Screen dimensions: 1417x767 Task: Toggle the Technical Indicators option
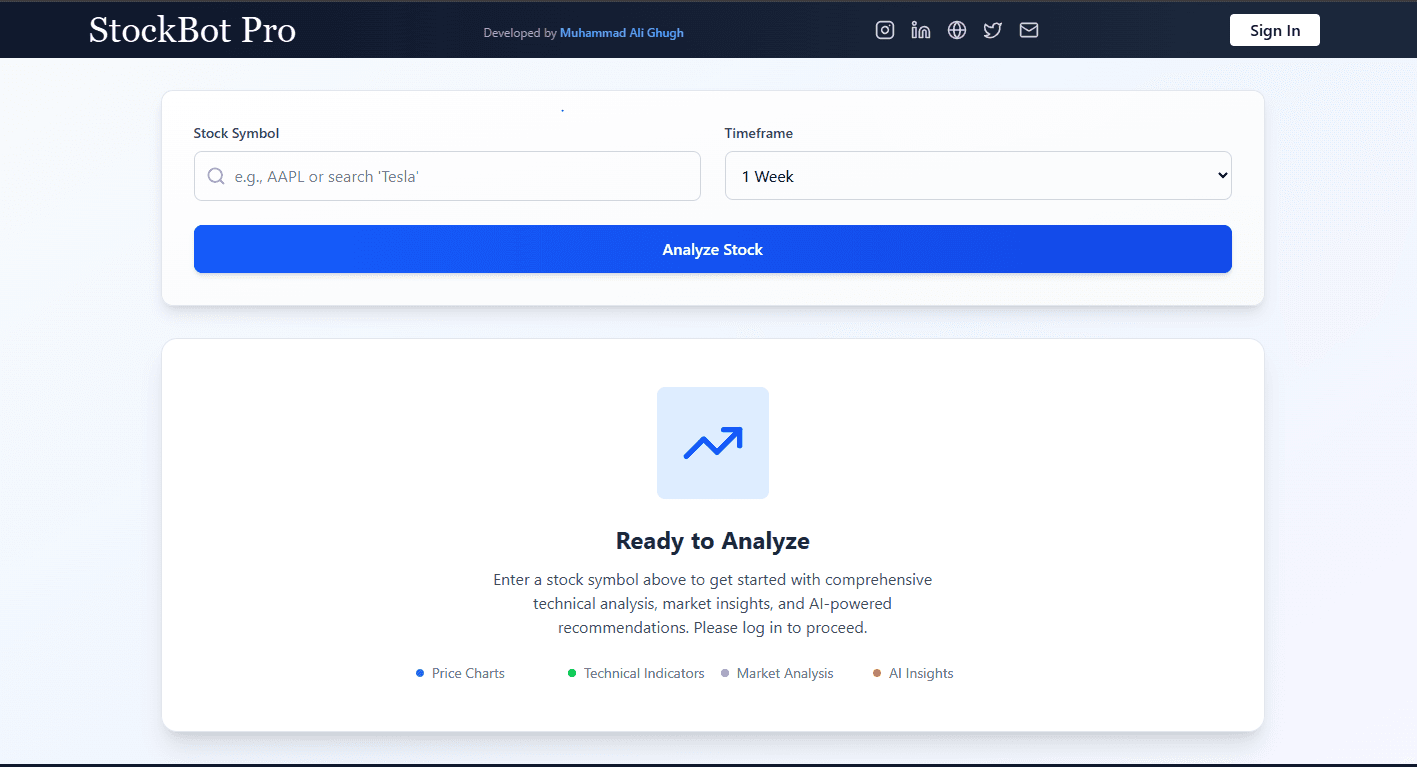635,673
